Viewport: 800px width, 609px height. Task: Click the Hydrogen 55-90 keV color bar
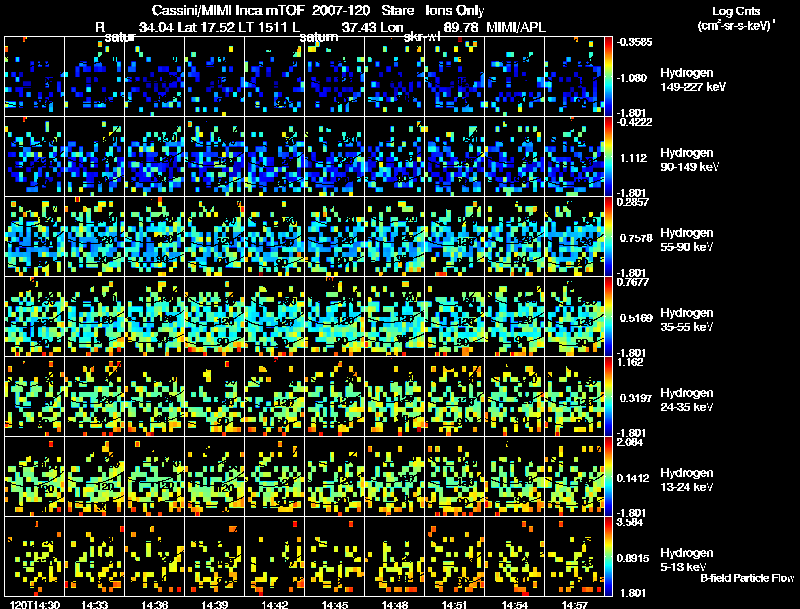click(x=608, y=236)
